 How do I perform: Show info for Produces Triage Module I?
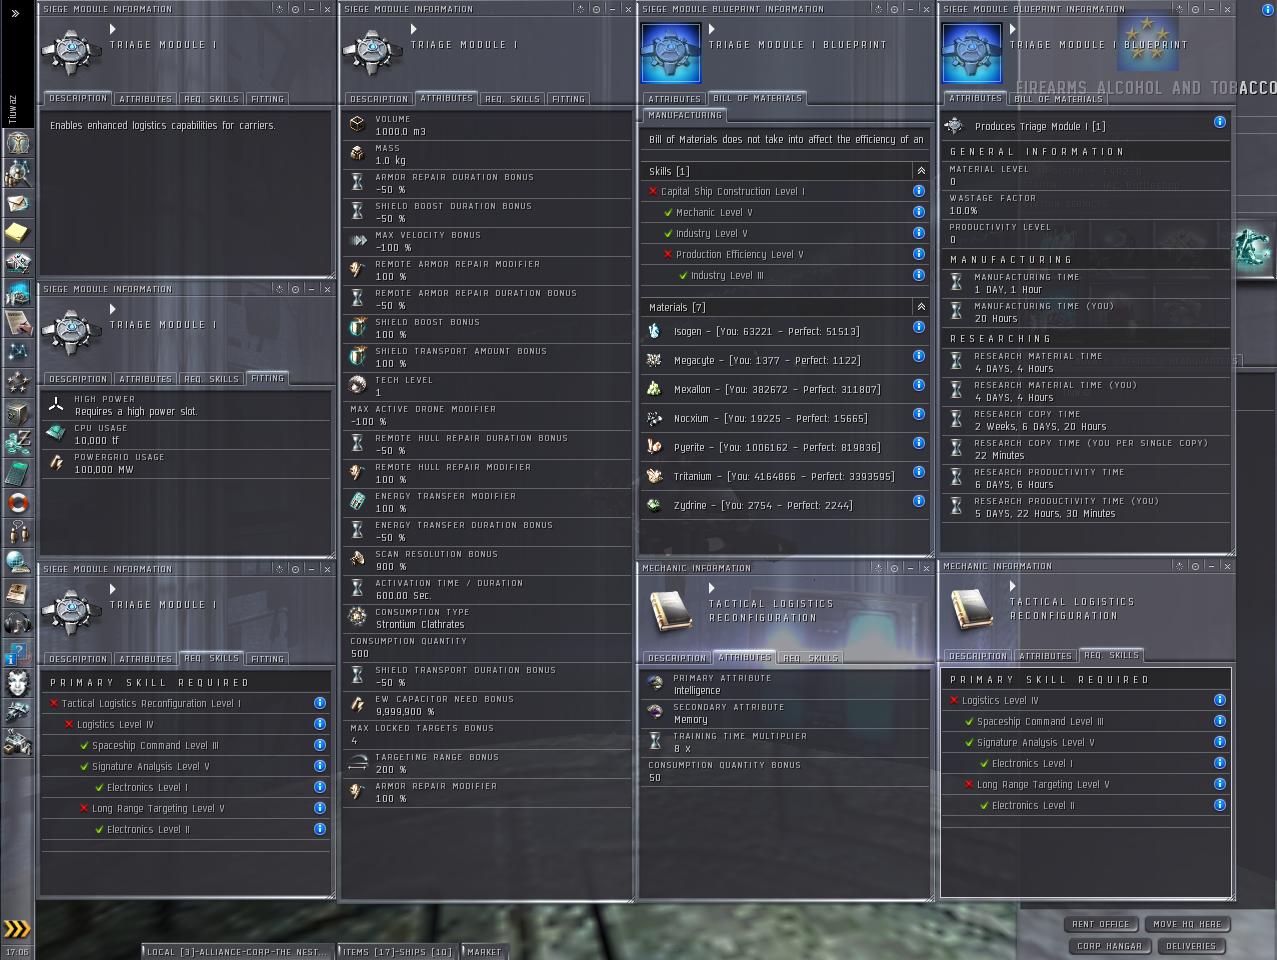1219,122
